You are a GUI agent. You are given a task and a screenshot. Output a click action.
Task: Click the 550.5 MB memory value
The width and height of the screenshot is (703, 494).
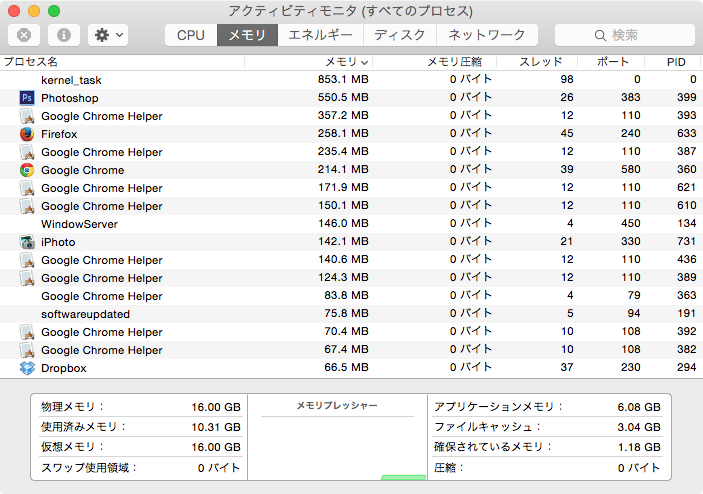coord(343,97)
